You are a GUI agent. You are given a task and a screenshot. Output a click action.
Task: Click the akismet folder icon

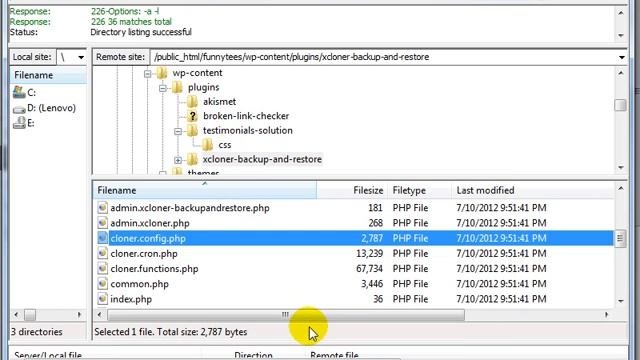click(192, 102)
